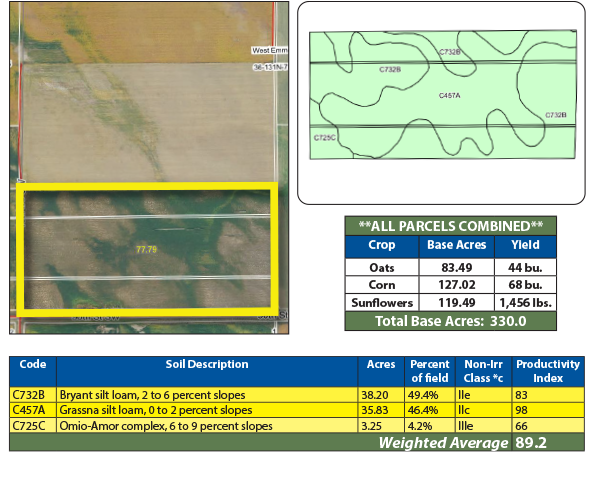The width and height of the screenshot is (597, 485).
Task: Click the Productivity Index column header
Action: [x=548, y=371]
